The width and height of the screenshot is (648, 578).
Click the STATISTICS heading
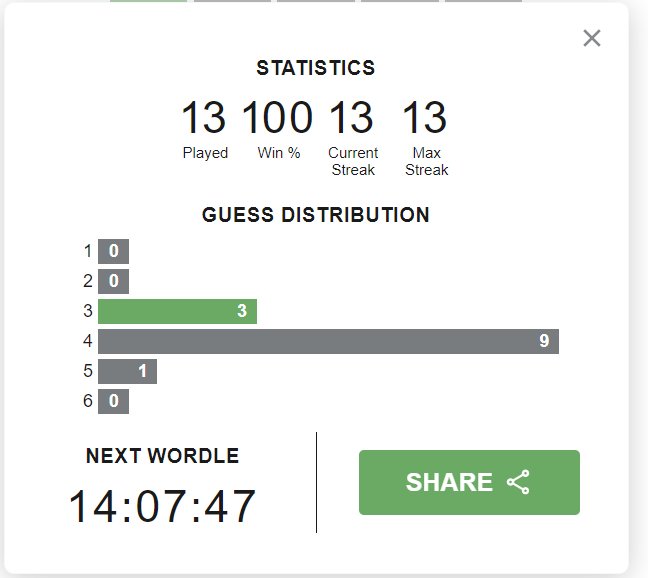pos(316,68)
